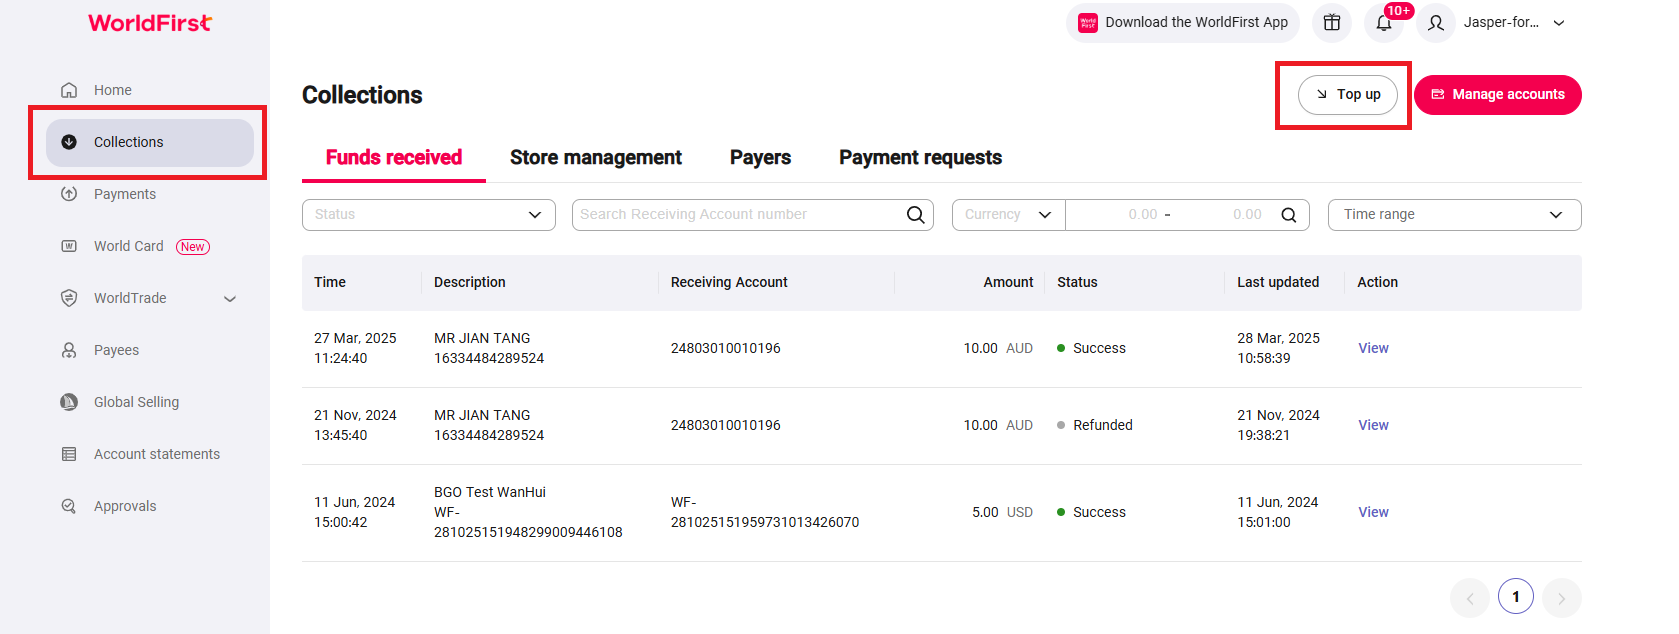Click the amount range search icon
The height and width of the screenshot is (634, 1679).
pyautogui.click(x=1289, y=215)
